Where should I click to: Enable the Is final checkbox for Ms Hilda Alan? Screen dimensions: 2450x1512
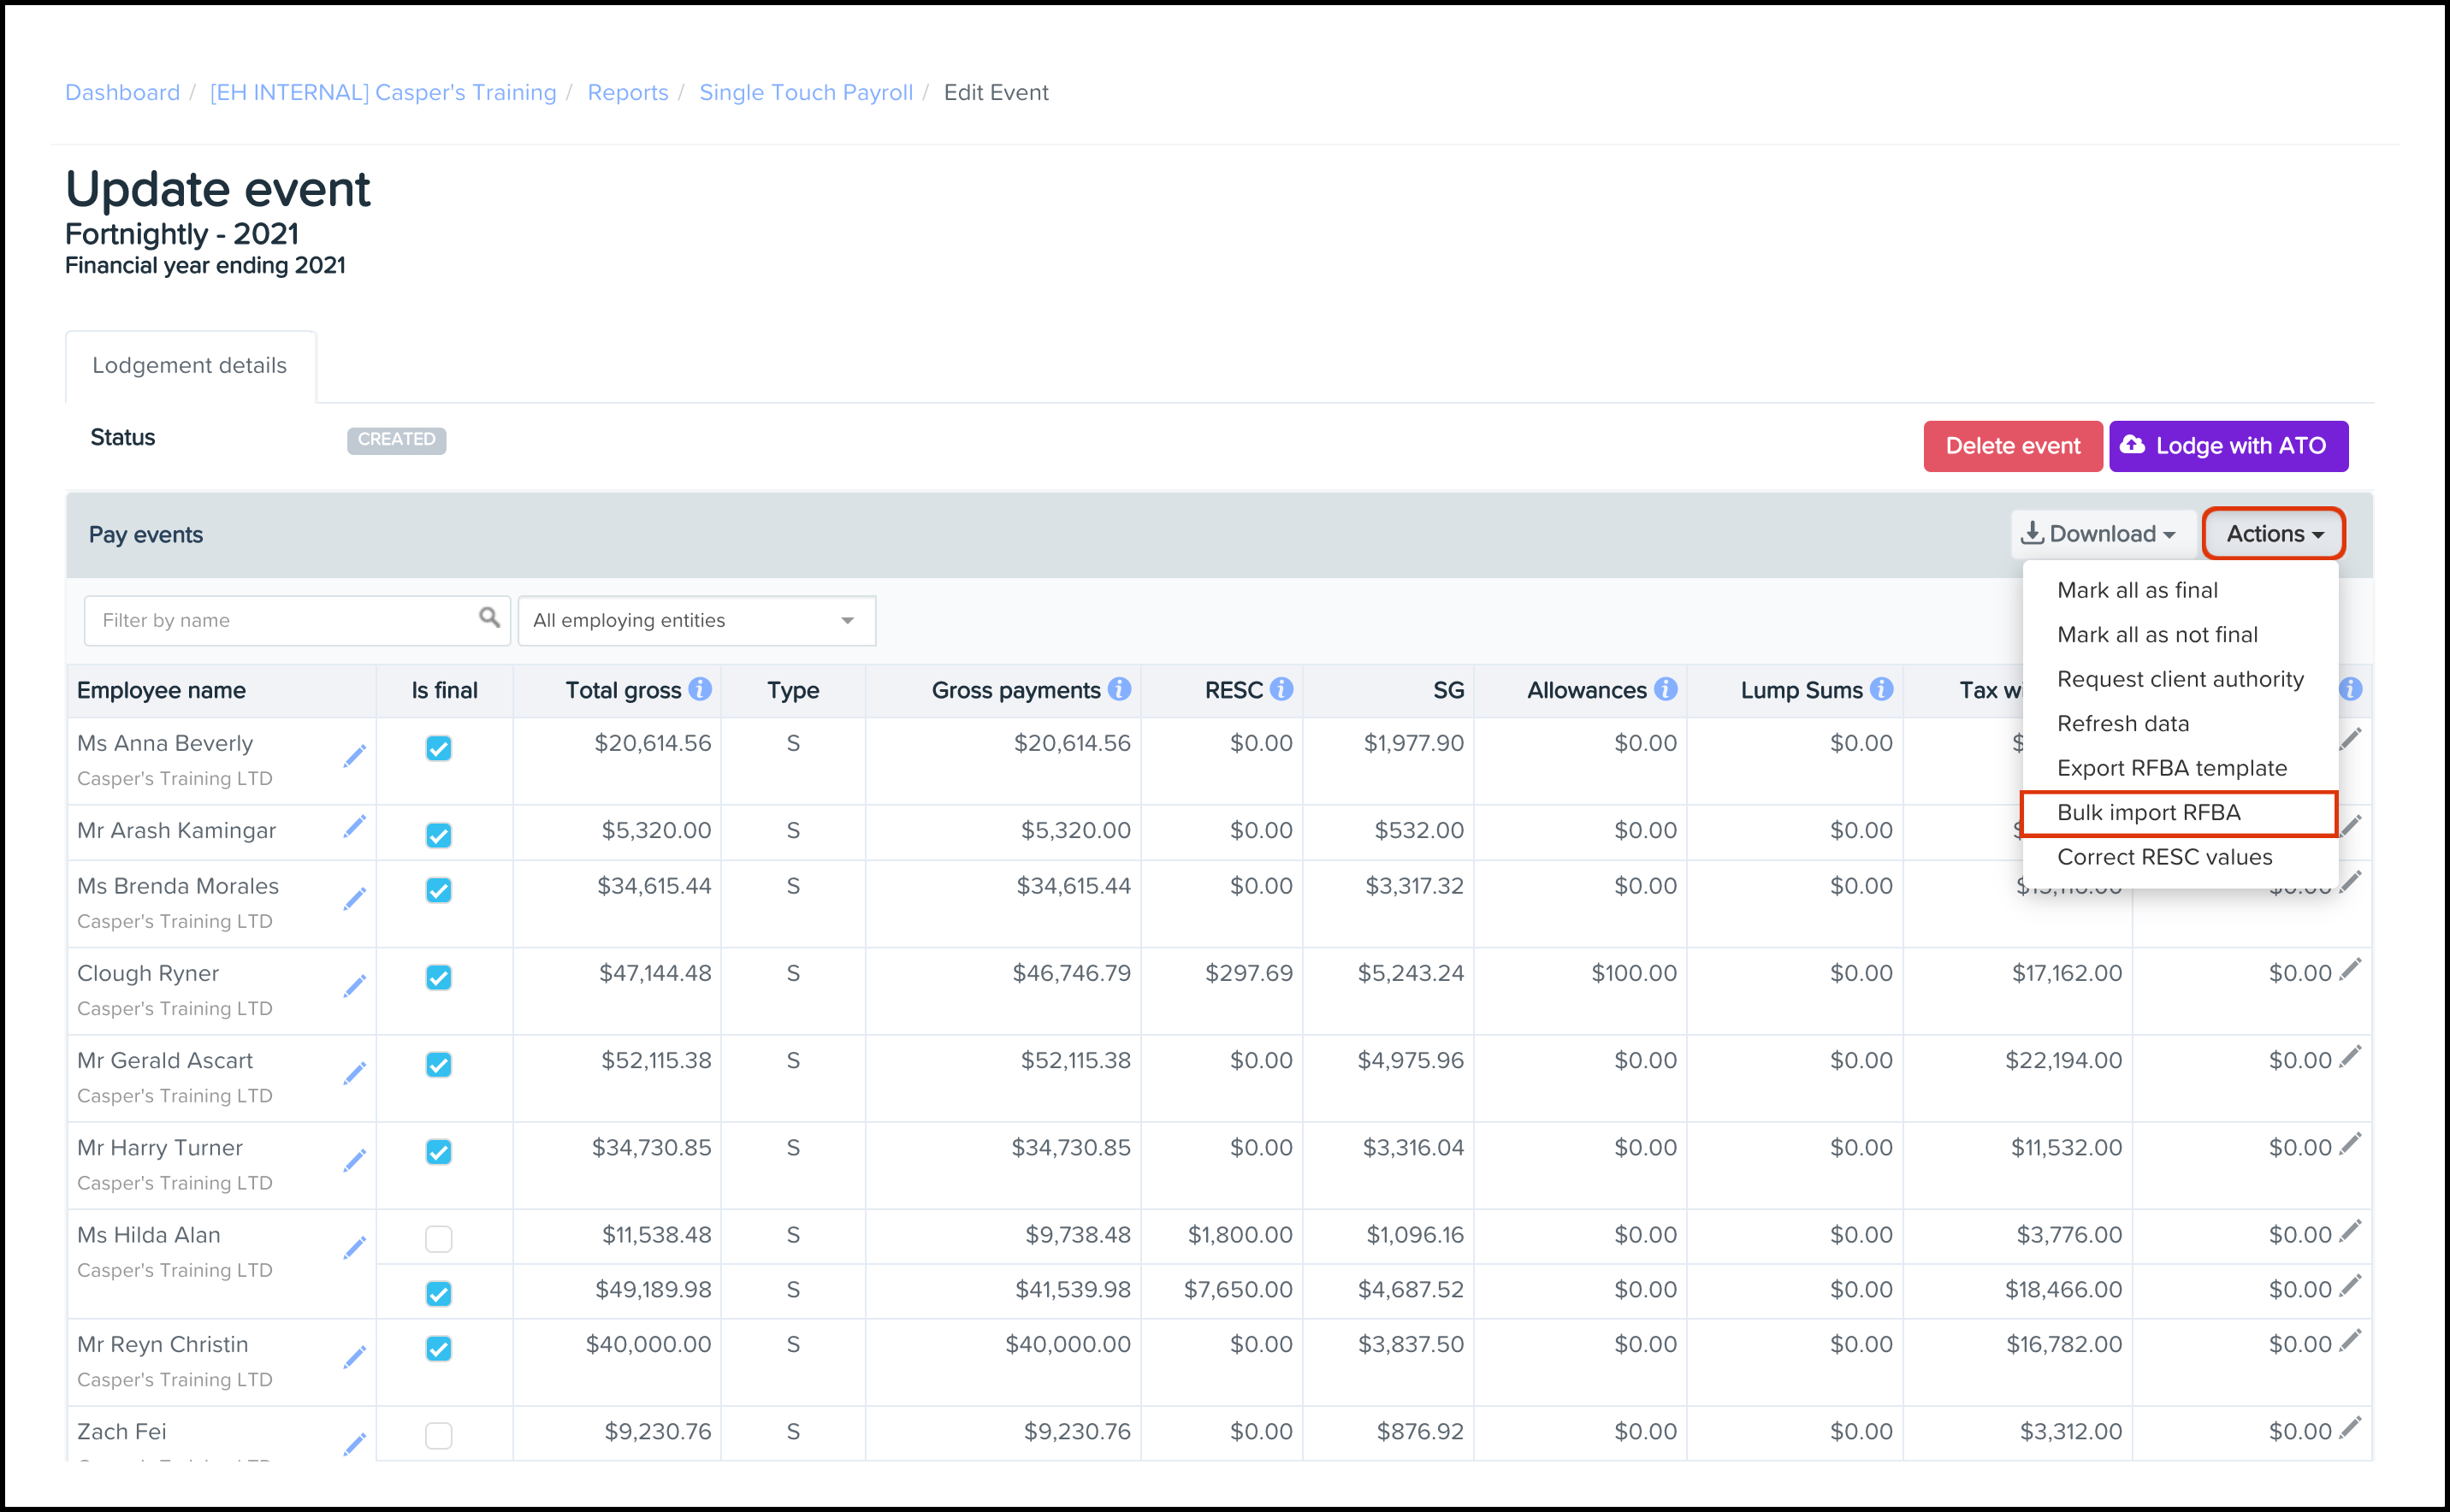point(438,1239)
